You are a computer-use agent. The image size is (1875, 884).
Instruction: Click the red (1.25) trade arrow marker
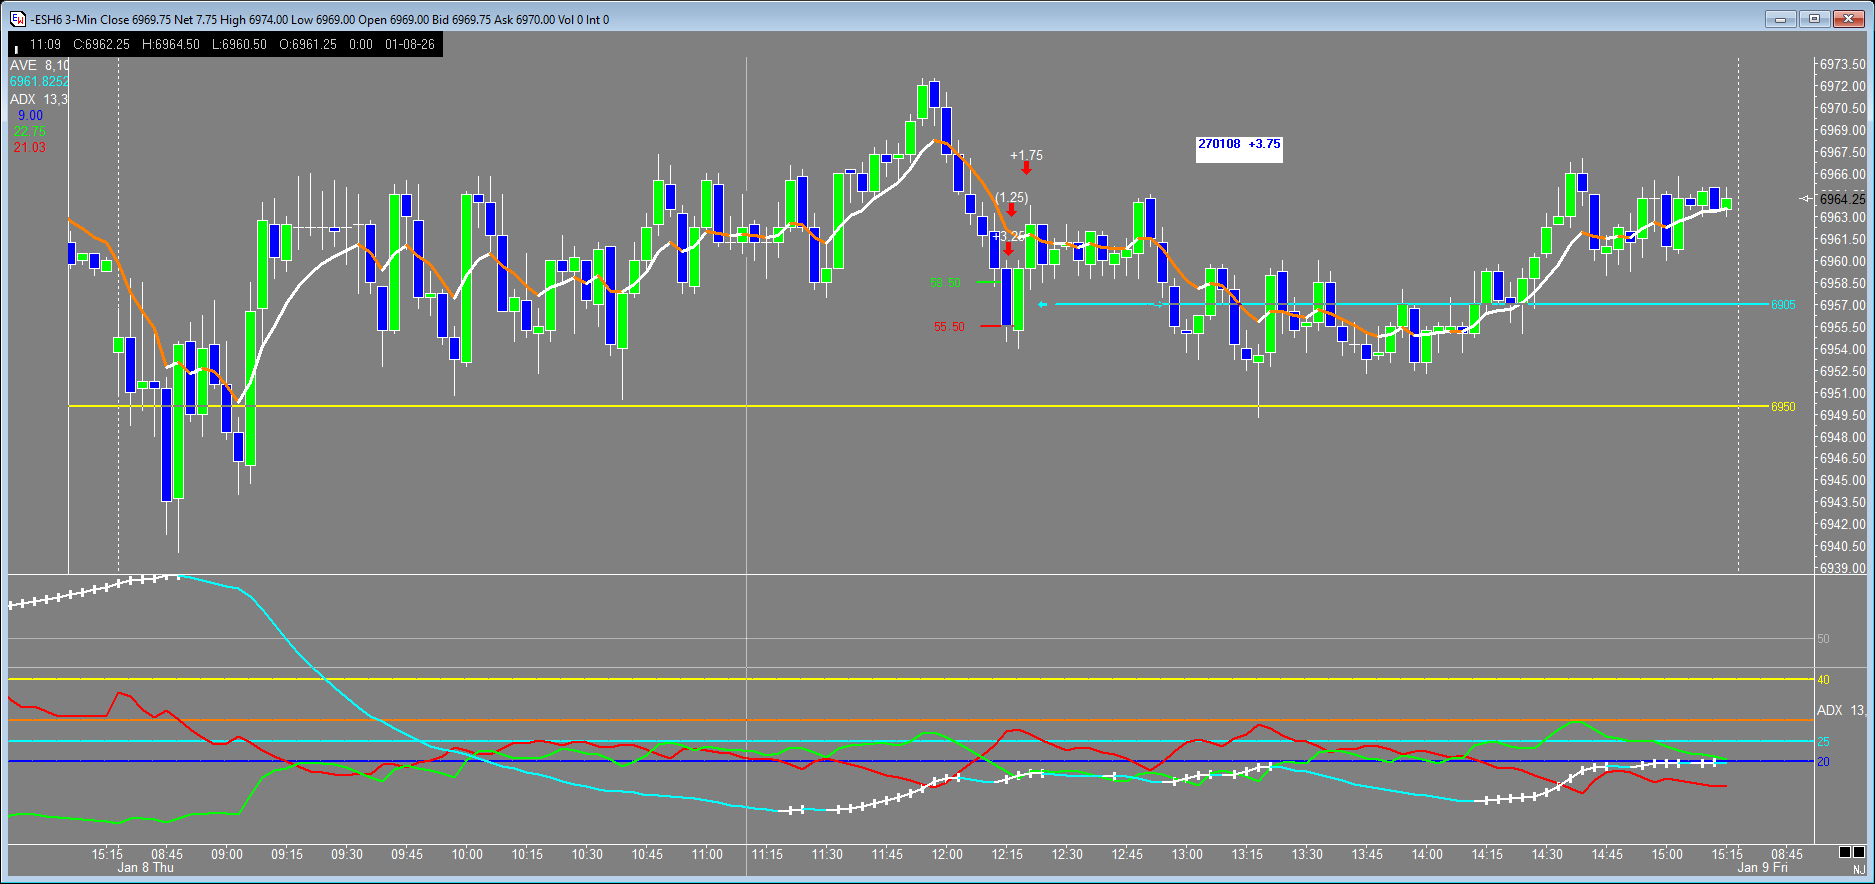coord(1012,210)
